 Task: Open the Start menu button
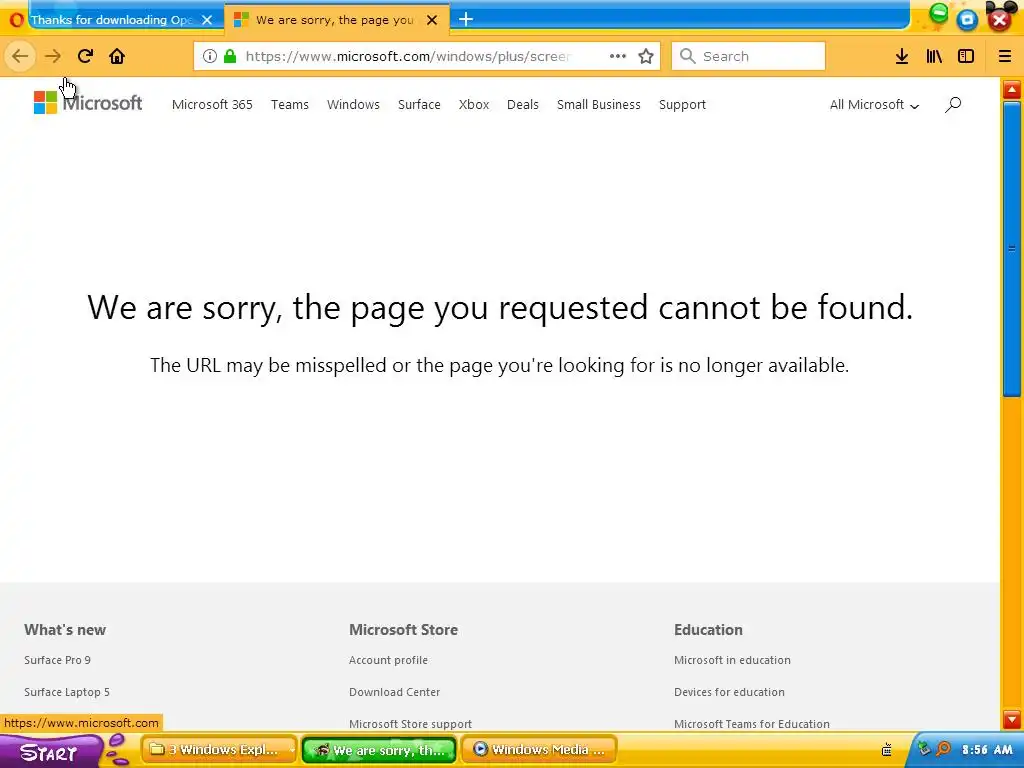point(50,752)
